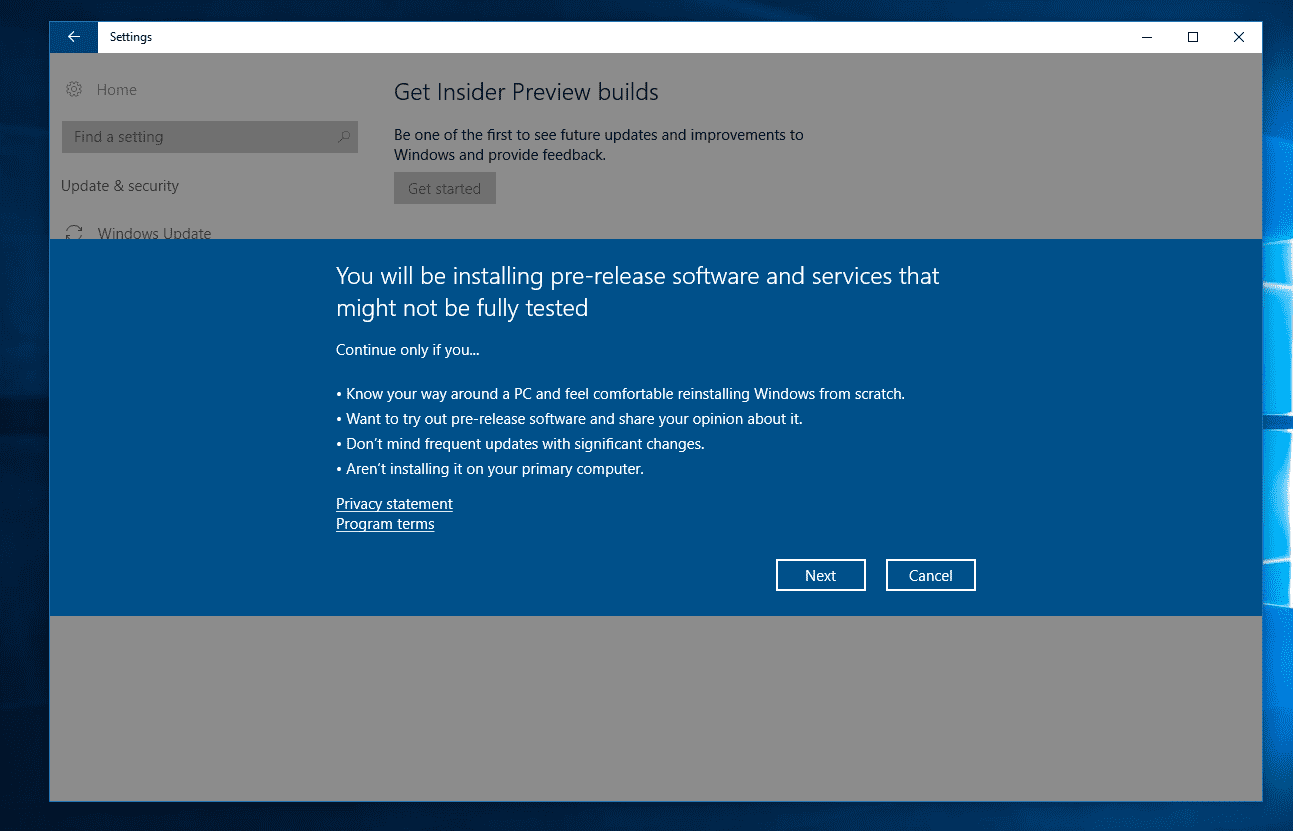The image size is (1293, 831).
Task: Click the Get started button
Action: pos(444,188)
